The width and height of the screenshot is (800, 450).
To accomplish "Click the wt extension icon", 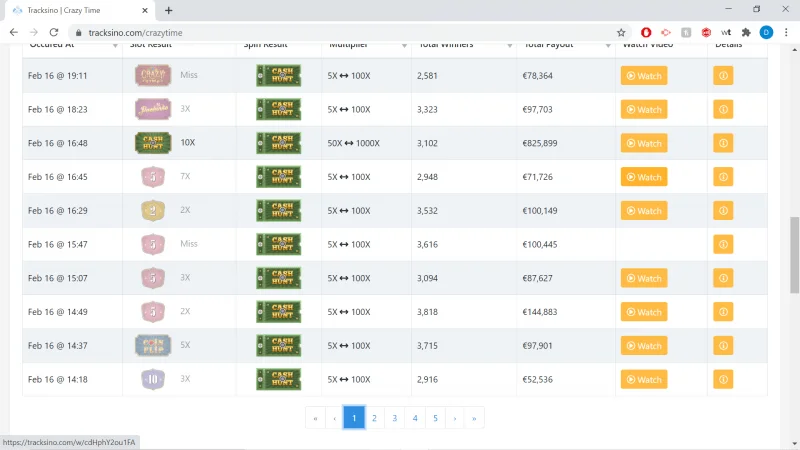I will pos(726,33).
